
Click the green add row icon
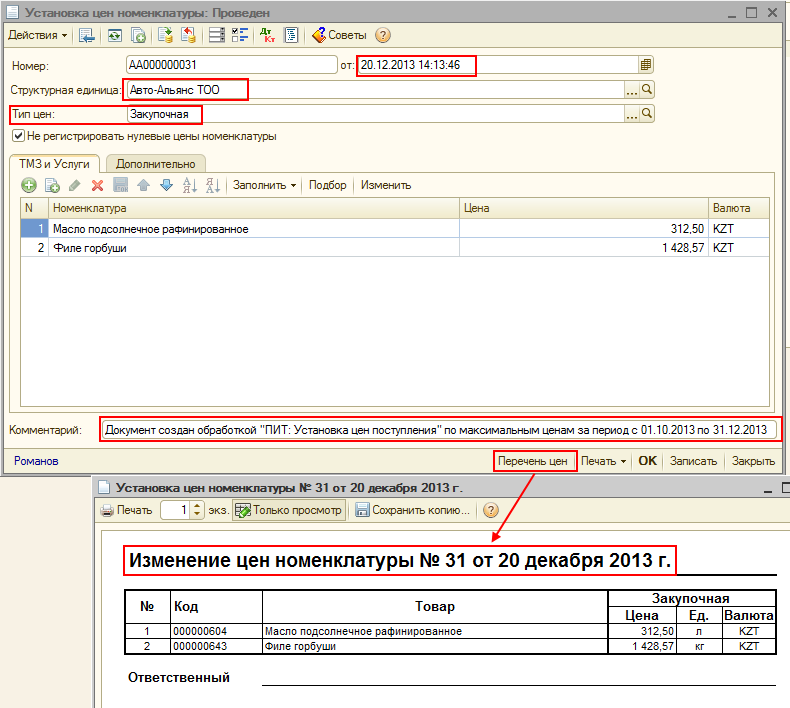pyautogui.click(x=29, y=185)
